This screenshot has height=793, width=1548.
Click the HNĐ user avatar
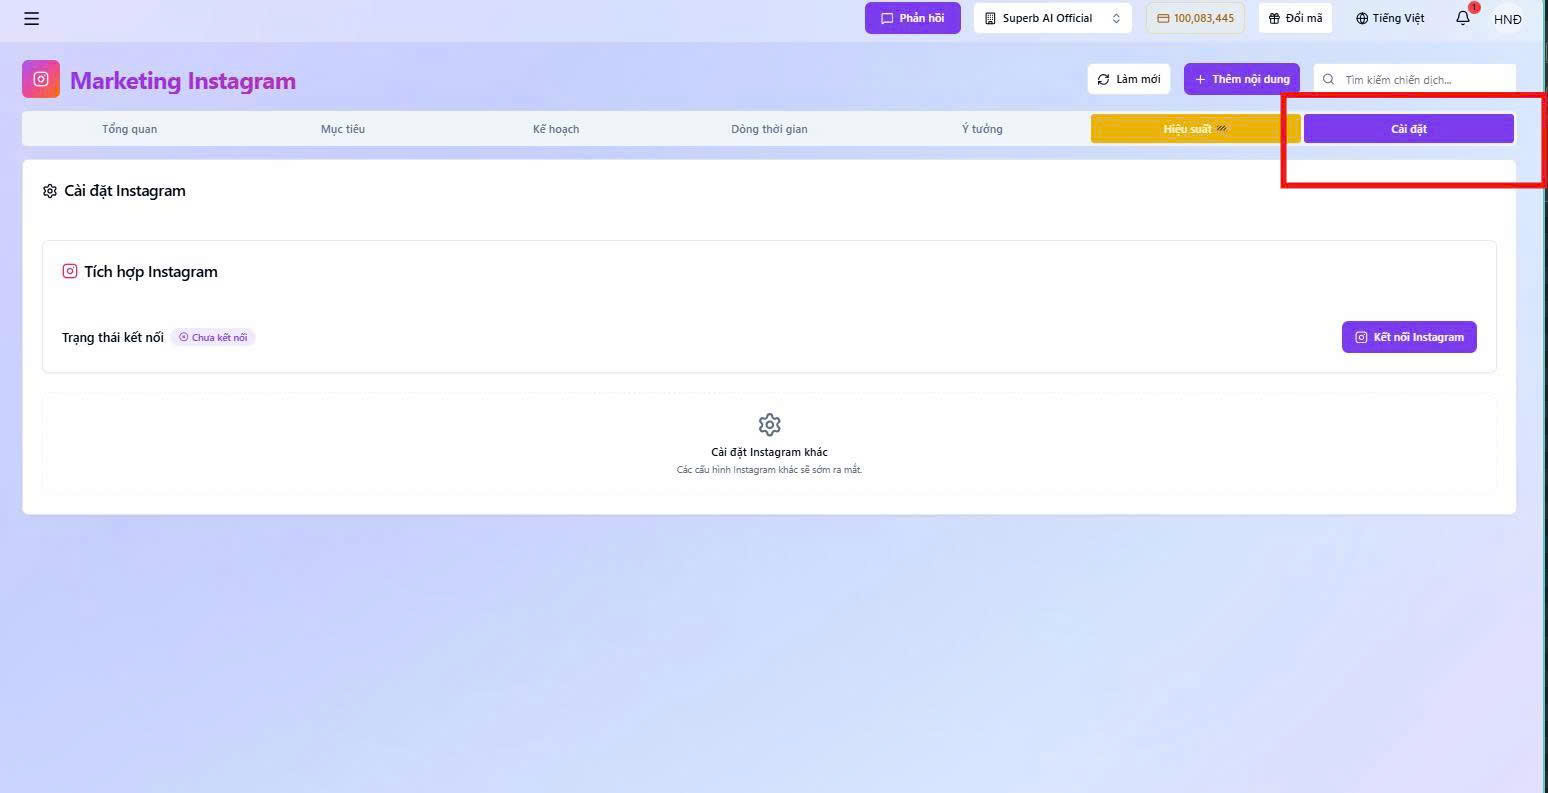point(1507,19)
